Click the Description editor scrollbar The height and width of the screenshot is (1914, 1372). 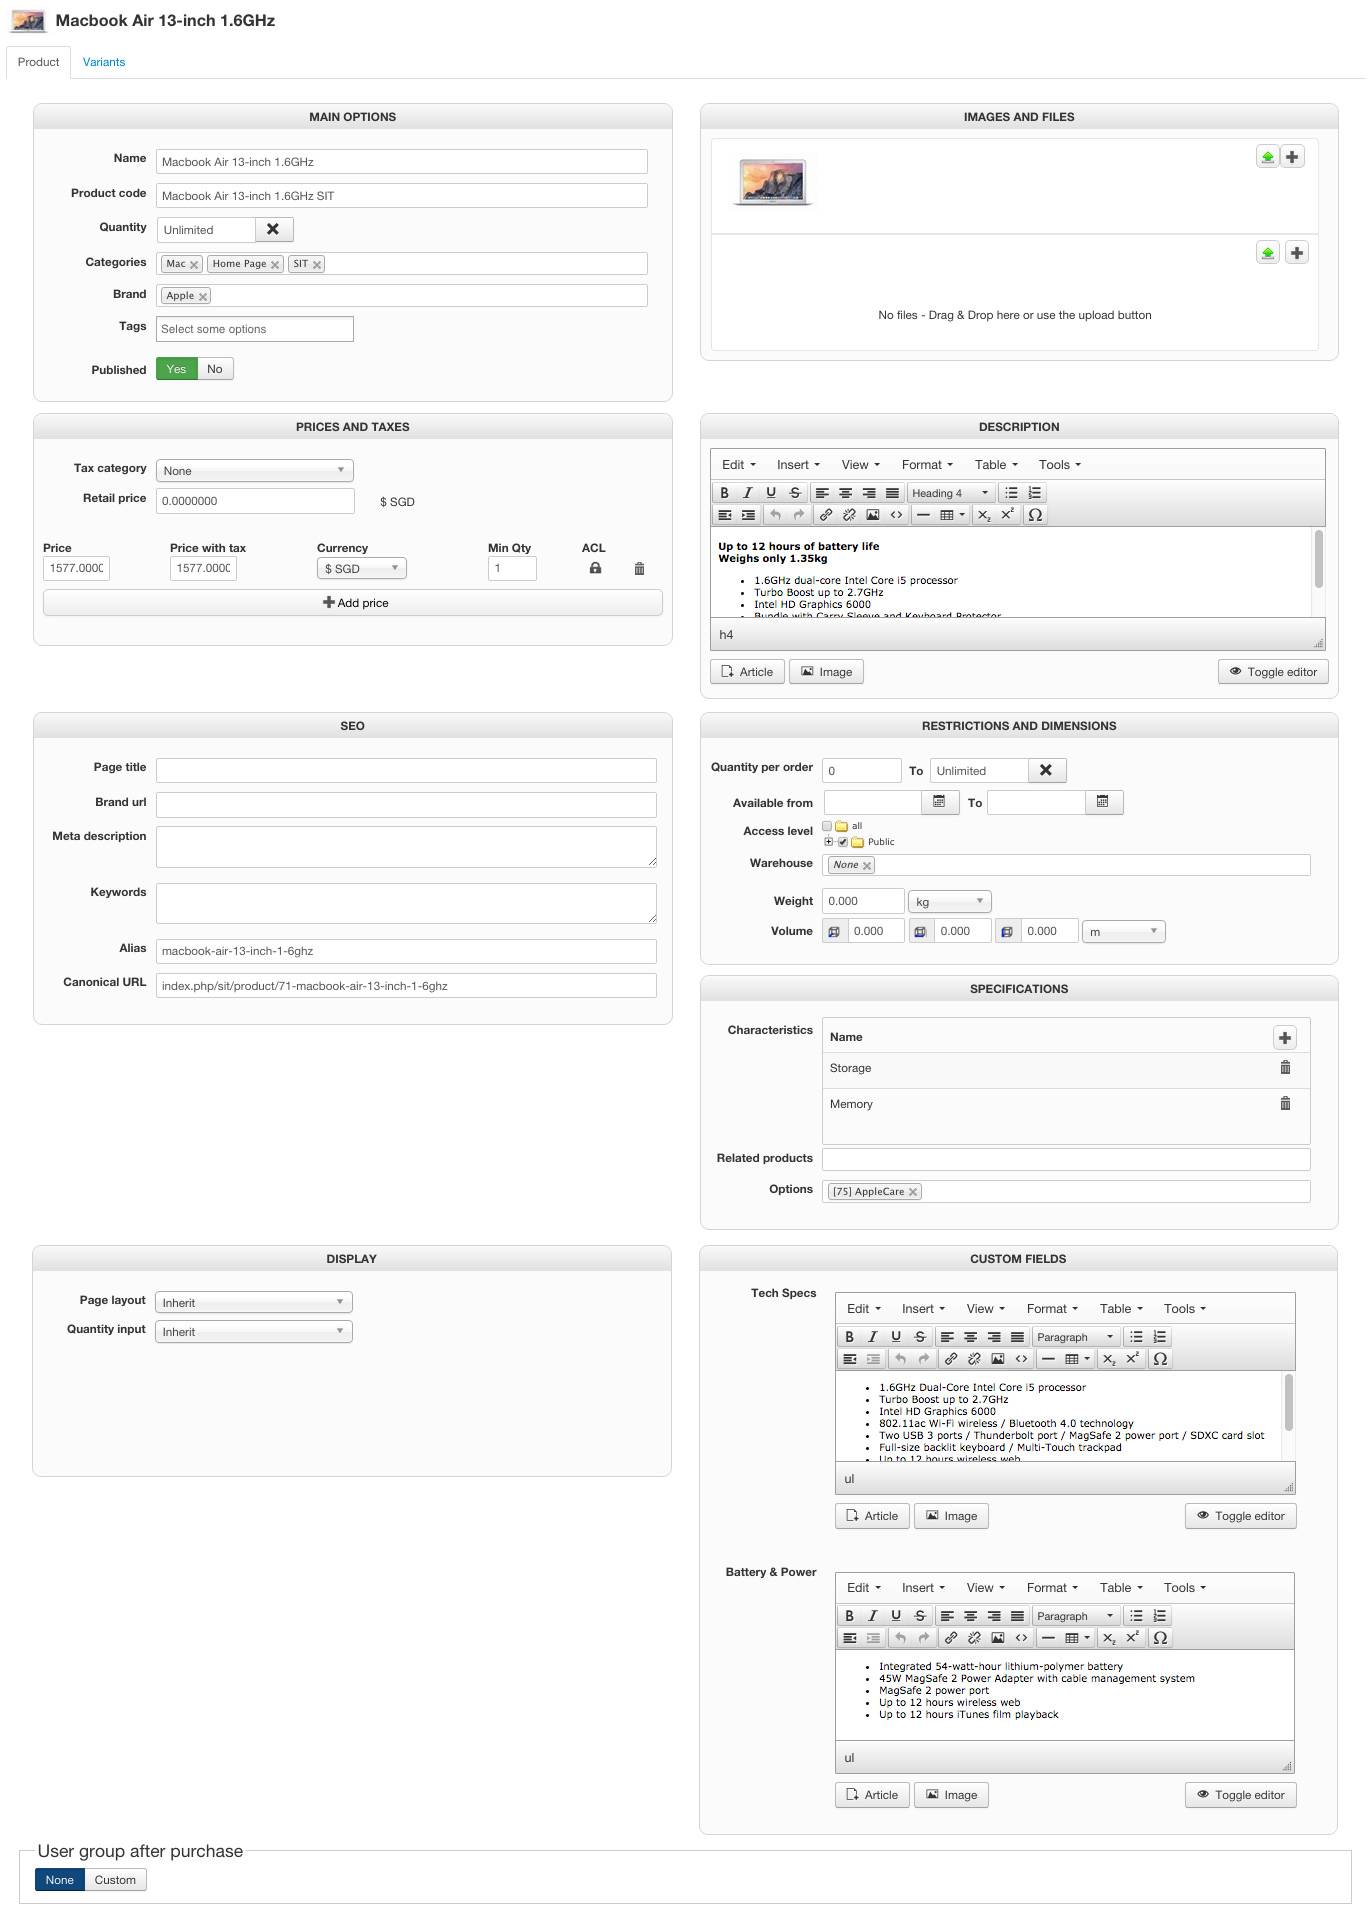coord(1318,560)
